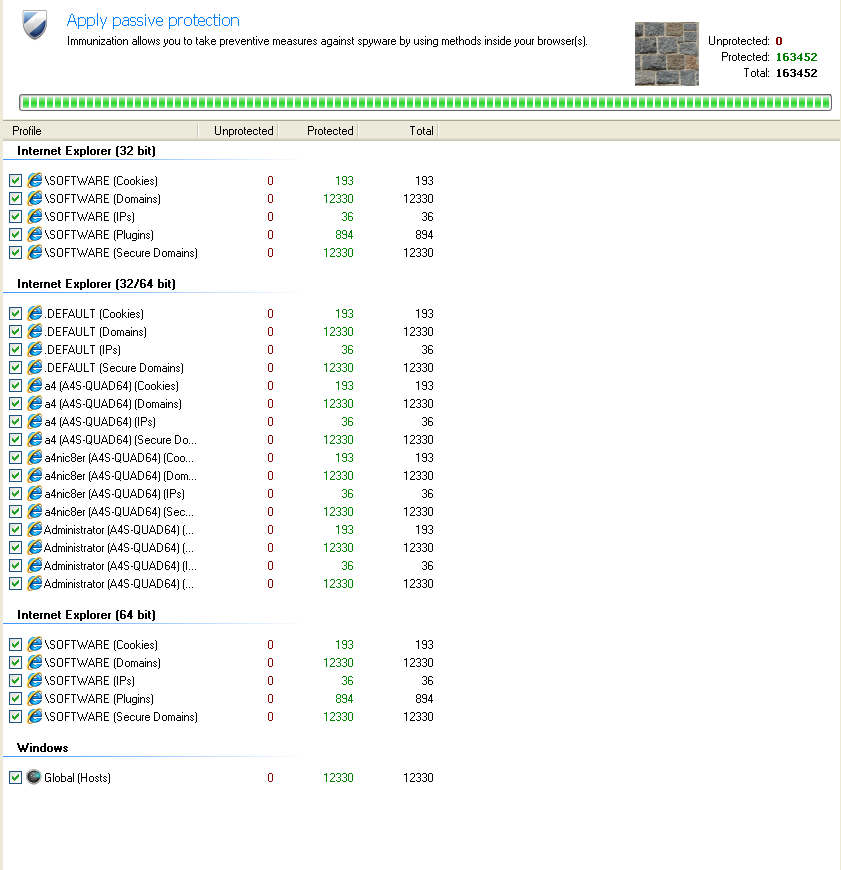Click green 894 in 32 bit Plugins row
The width and height of the screenshot is (841, 870).
coord(344,235)
